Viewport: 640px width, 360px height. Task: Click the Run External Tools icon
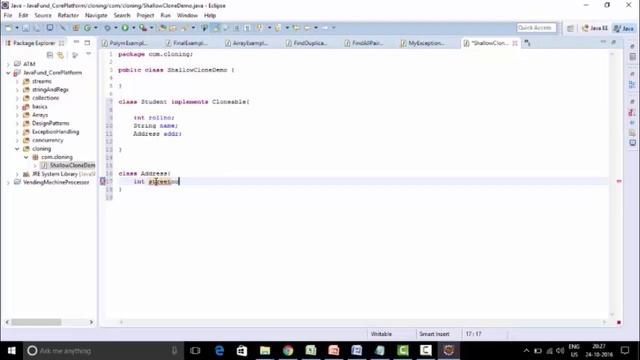(x=143, y=28)
